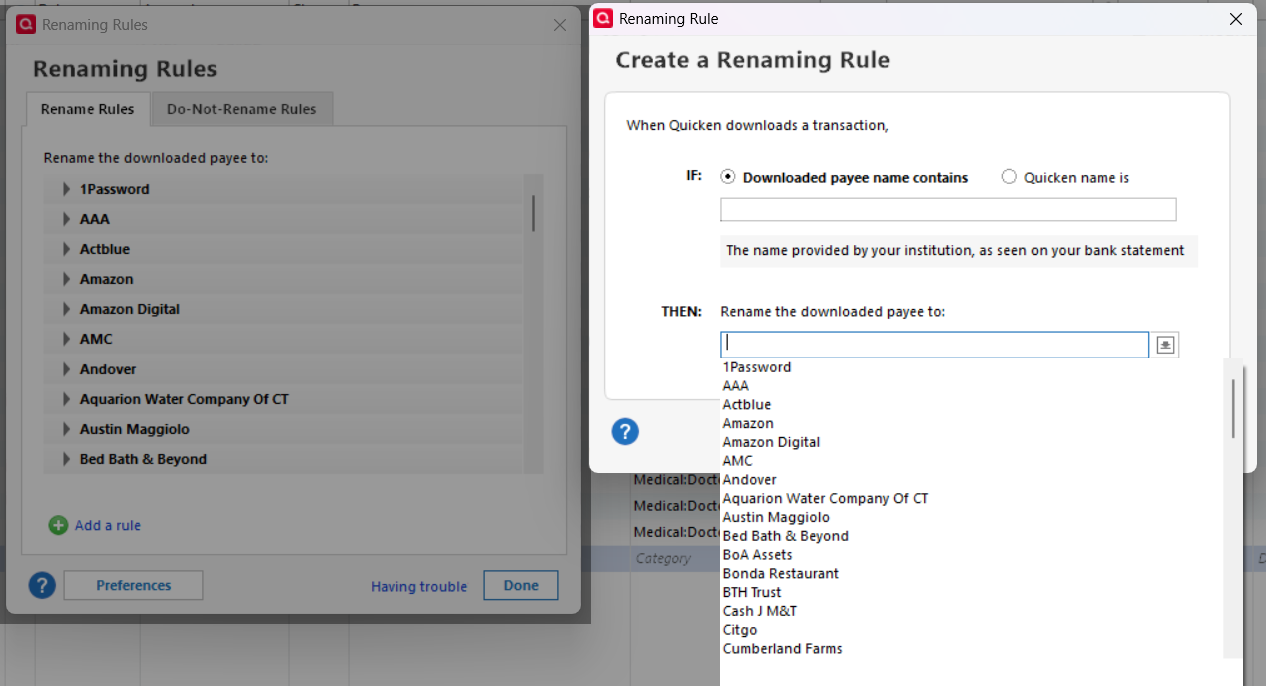The height and width of the screenshot is (686, 1266).
Task: Click the Quicken logo in the Renaming Rule title bar
Action: [603, 19]
